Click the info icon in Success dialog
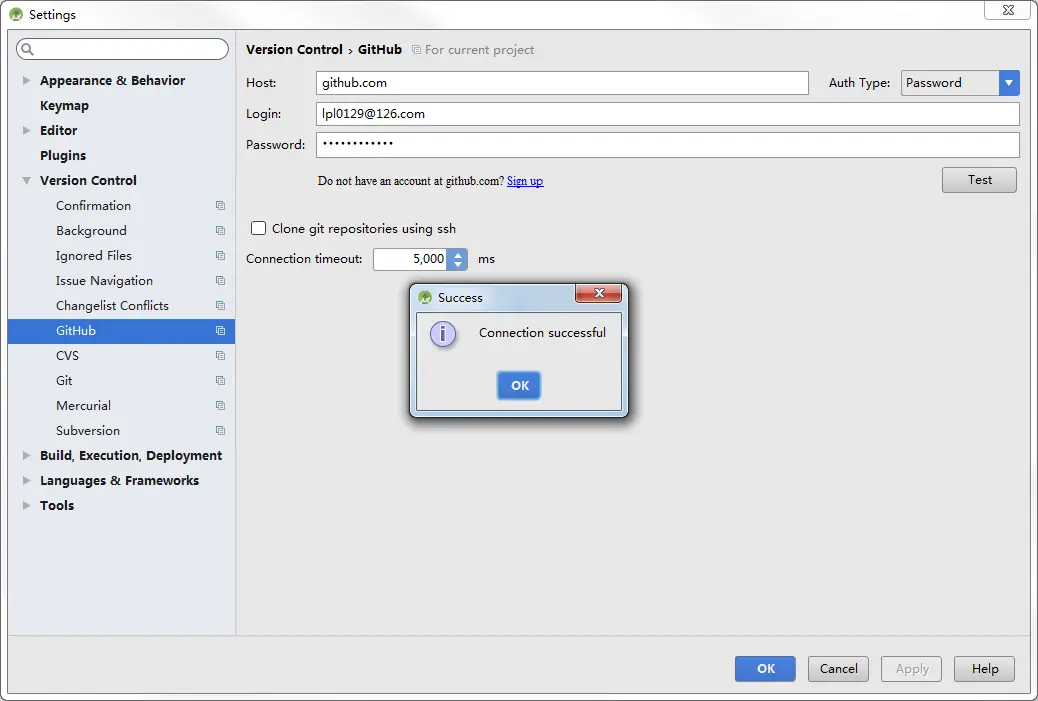The image size is (1038, 701). click(443, 334)
